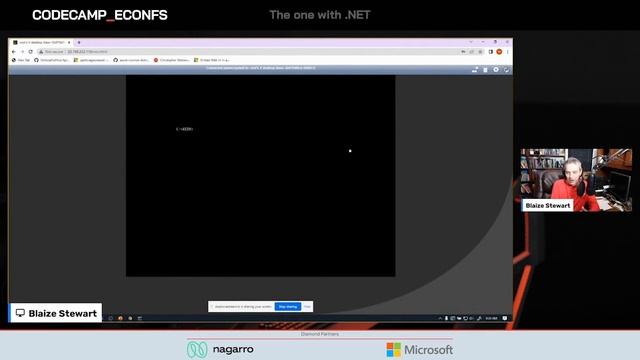The width and height of the screenshot is (640, 360).
Task: Click the nagarro sponsor logo
Action: point(220,349)
